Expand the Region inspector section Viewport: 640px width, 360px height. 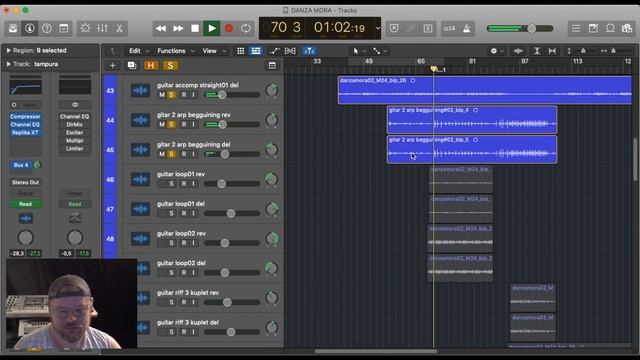pyautogui.click(x=8, y=51)
